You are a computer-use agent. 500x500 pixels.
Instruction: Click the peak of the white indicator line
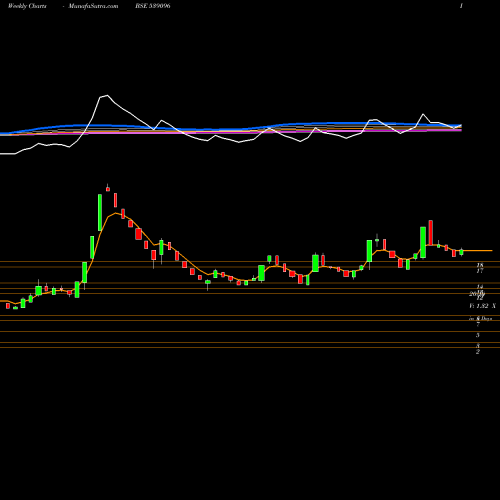click(x=107, y=96)
